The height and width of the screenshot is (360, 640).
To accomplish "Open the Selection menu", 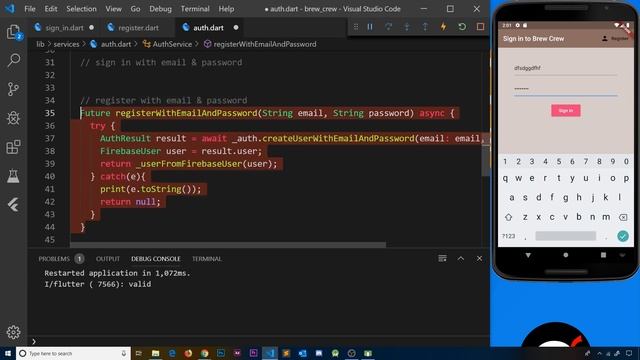I will [x=81, y=9].
